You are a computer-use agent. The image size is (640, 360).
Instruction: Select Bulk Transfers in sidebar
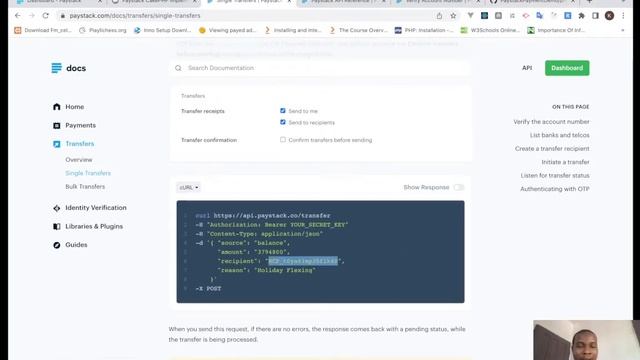click(x=85, y=187)
